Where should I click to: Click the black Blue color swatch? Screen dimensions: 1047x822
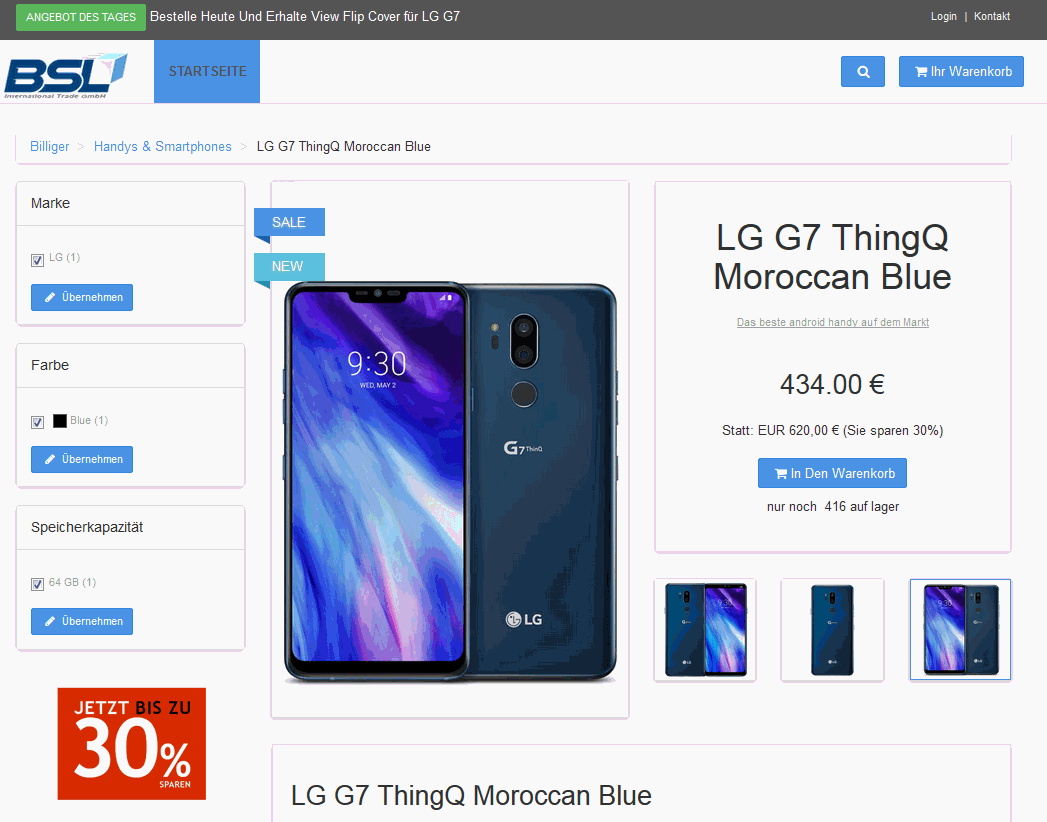[59, 421]
